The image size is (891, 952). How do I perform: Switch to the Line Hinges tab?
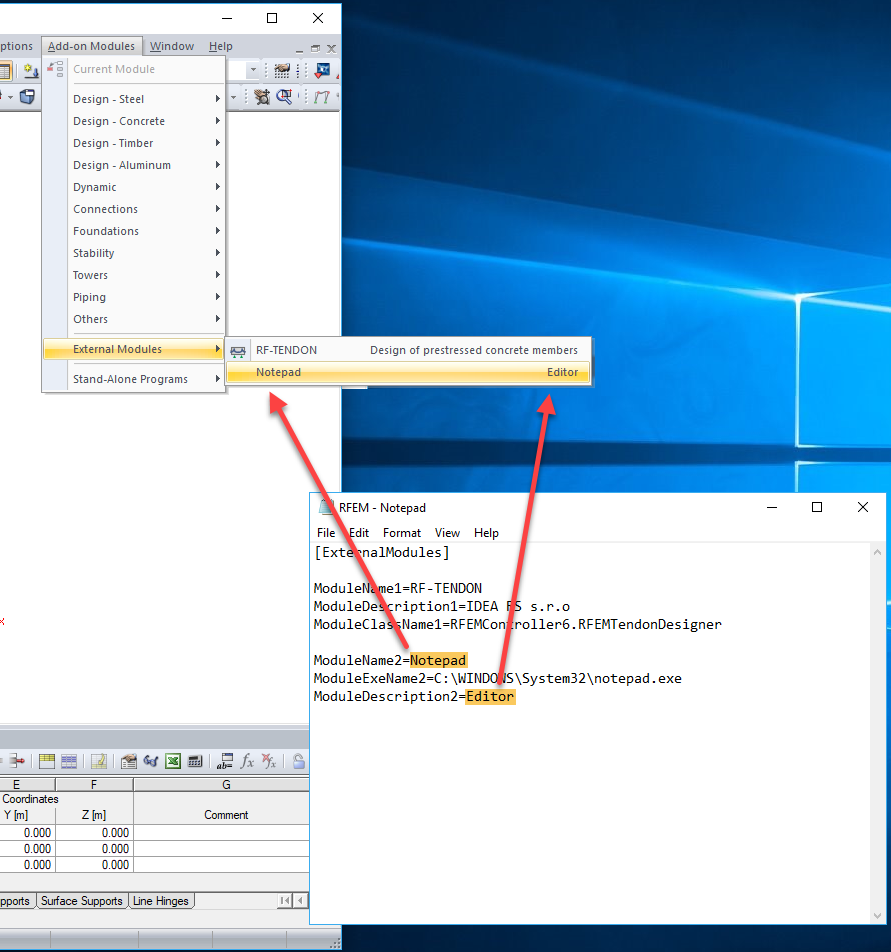161,901
